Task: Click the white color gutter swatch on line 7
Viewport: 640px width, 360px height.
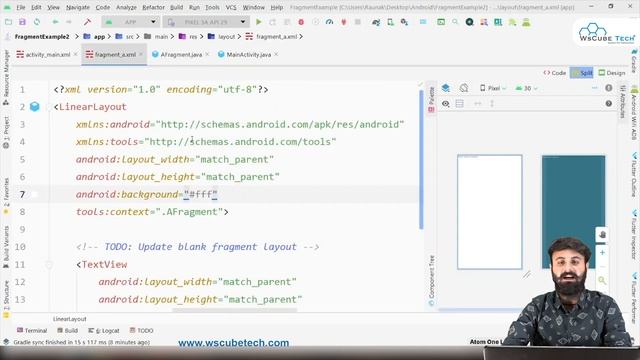Action: click(x=35, y=195)
